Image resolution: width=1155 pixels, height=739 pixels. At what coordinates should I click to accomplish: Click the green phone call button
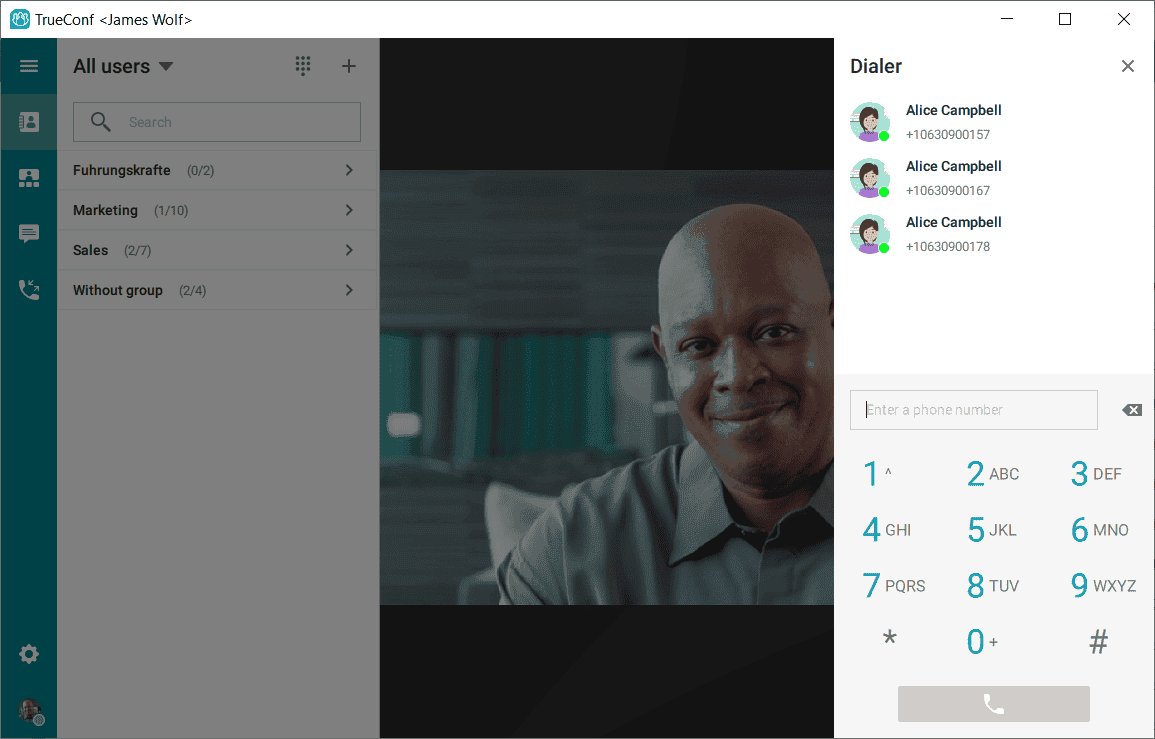tap(993, 704)
